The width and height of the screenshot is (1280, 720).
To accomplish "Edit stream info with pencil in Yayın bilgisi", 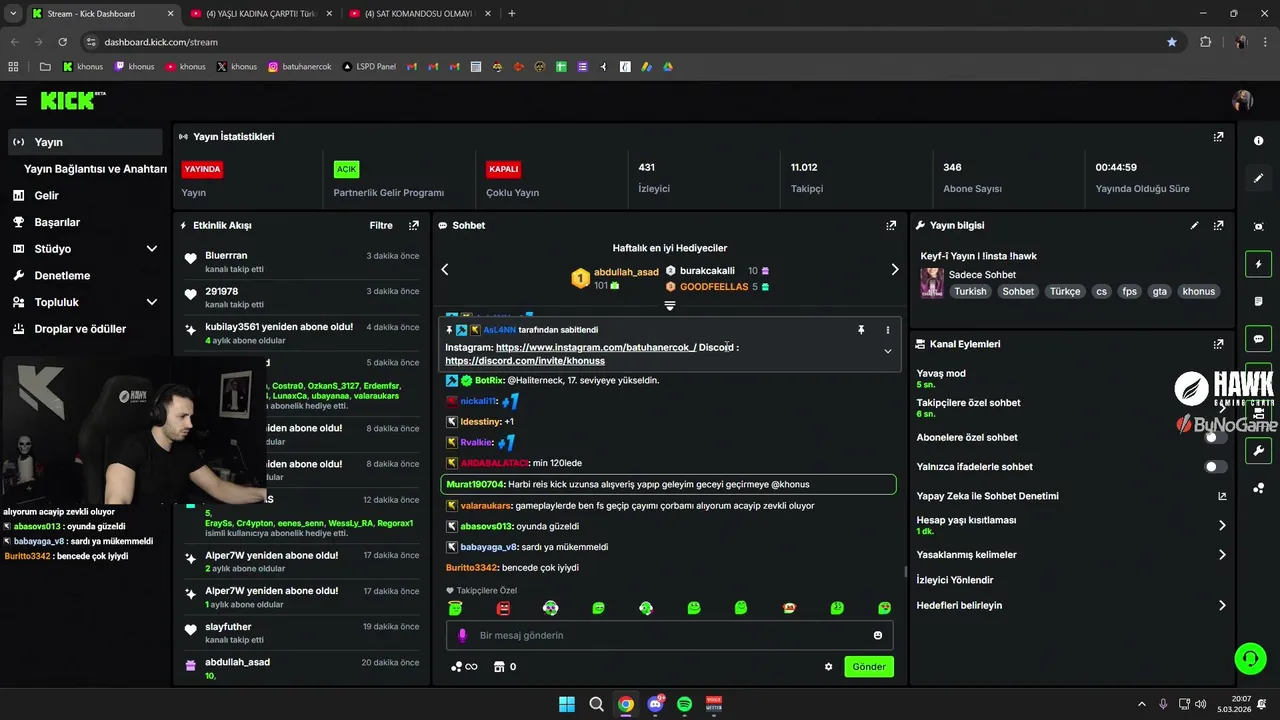I will pyautogui.click(x=1194, y=226).
